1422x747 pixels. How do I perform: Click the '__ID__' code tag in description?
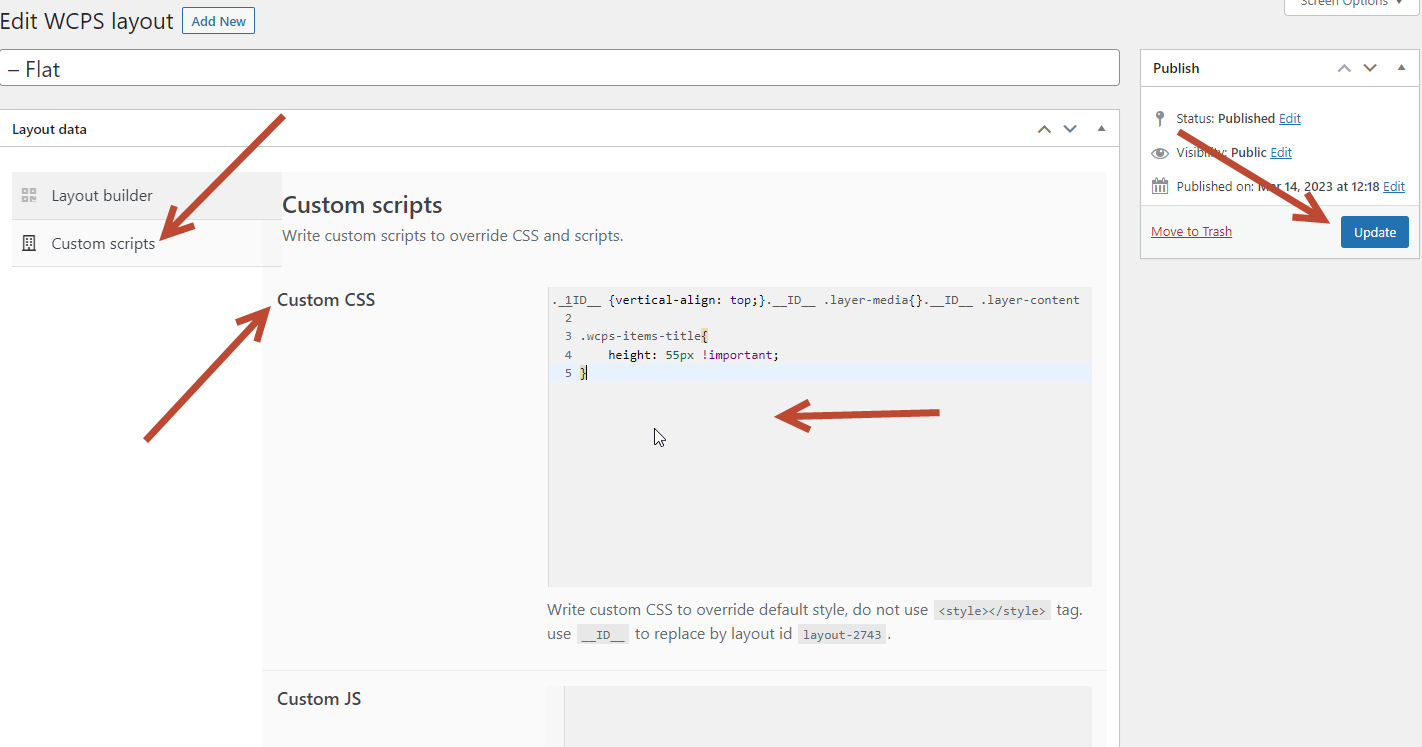(603, 634)
